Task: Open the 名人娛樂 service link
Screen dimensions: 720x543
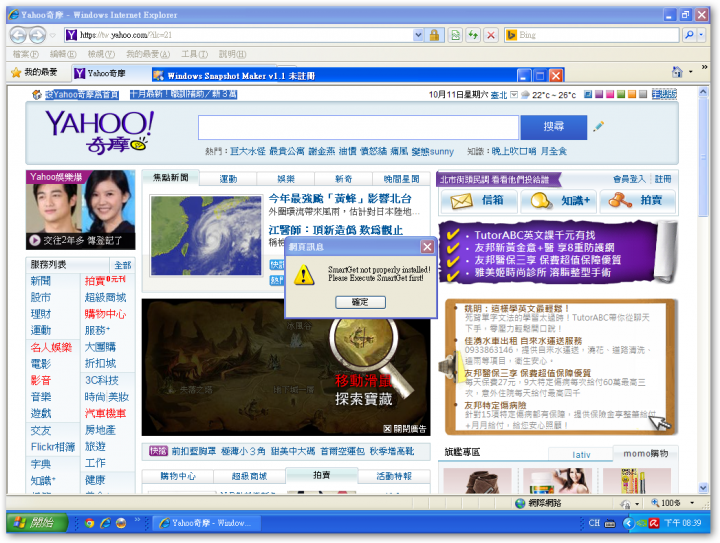Action: click(51, 347)
